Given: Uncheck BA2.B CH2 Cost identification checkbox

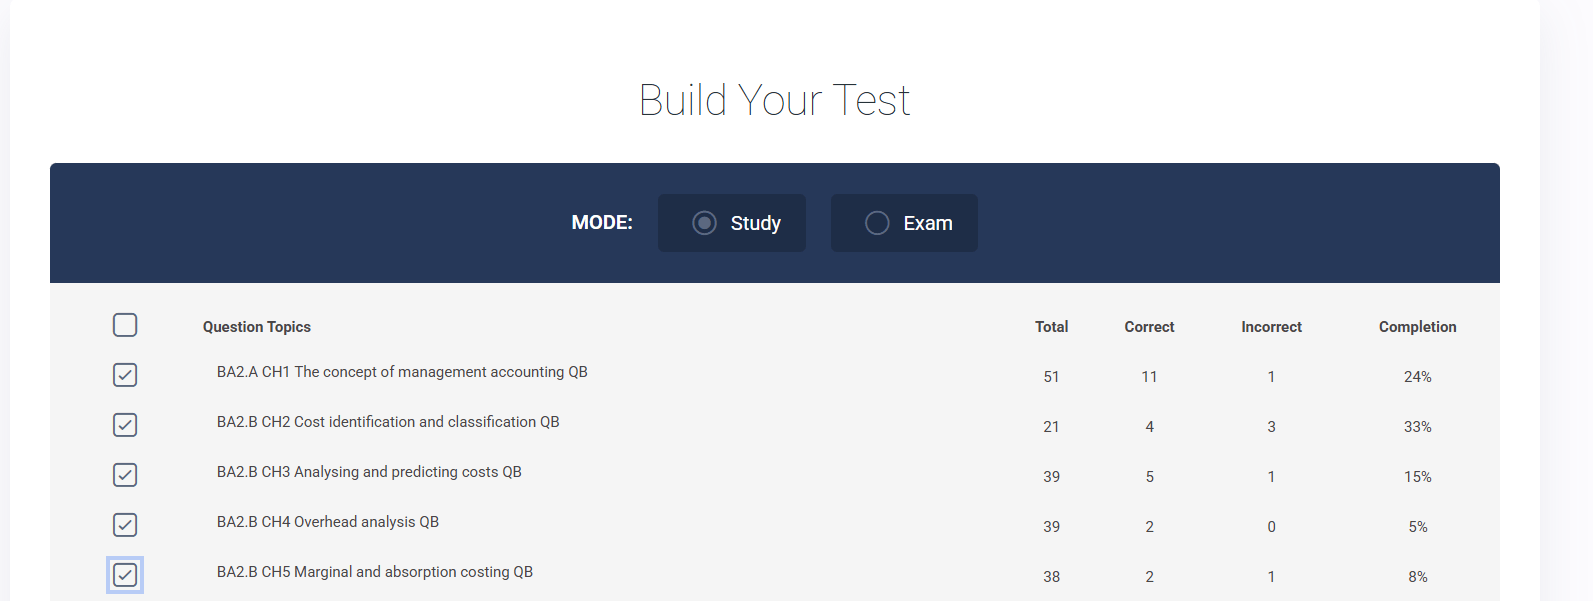Looking at the screenshot, I should coord(125,425).
